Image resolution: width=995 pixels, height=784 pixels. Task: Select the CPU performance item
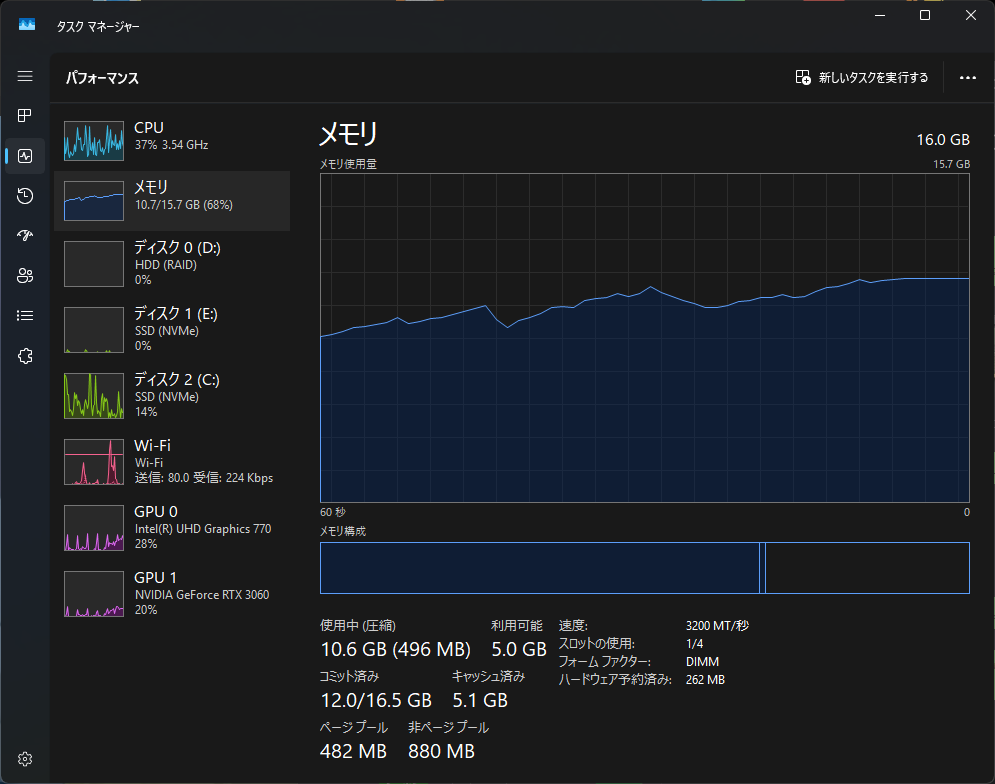[172, 136]
